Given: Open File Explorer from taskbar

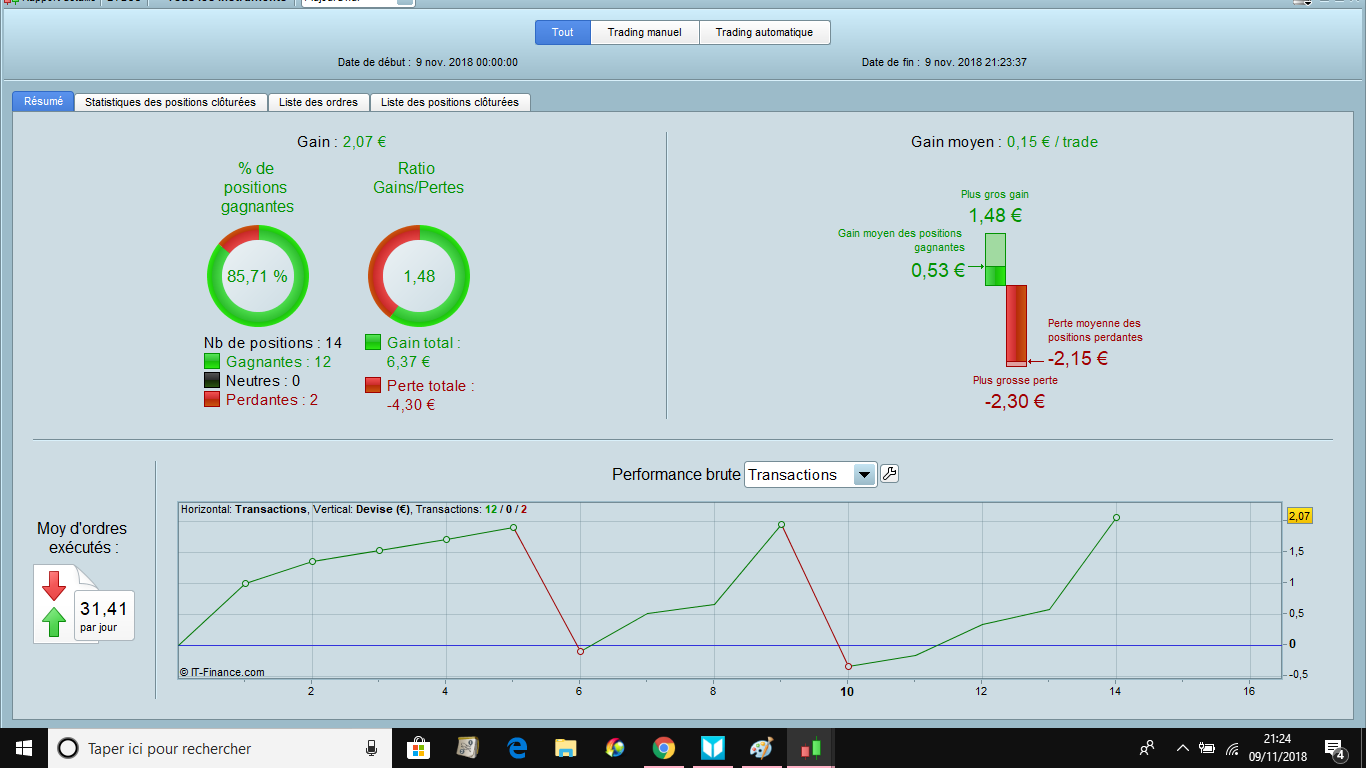Looking at the screenshot, I should pyautogui.click(x=566, y=747).
